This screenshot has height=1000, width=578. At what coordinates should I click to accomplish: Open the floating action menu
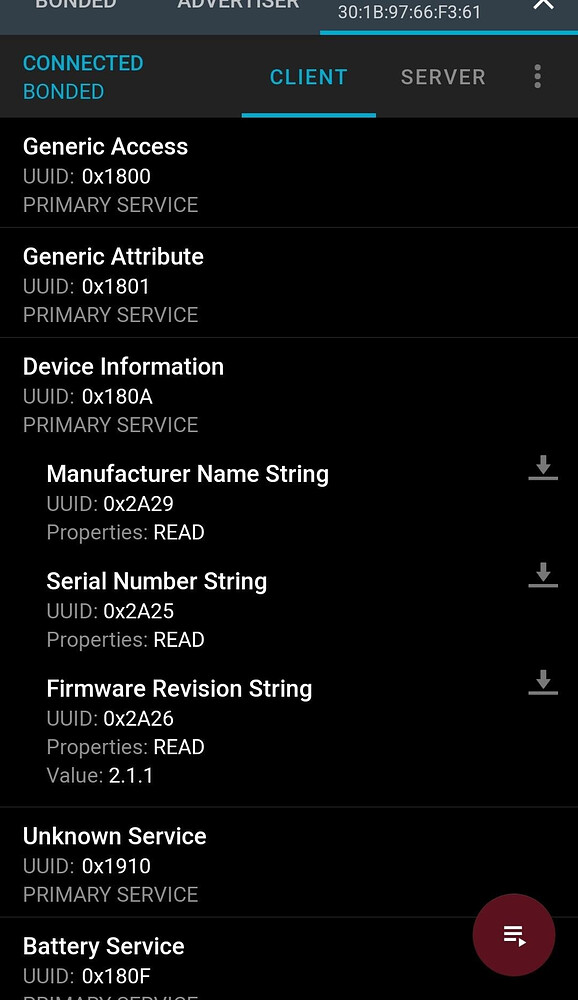click(513, 935)
